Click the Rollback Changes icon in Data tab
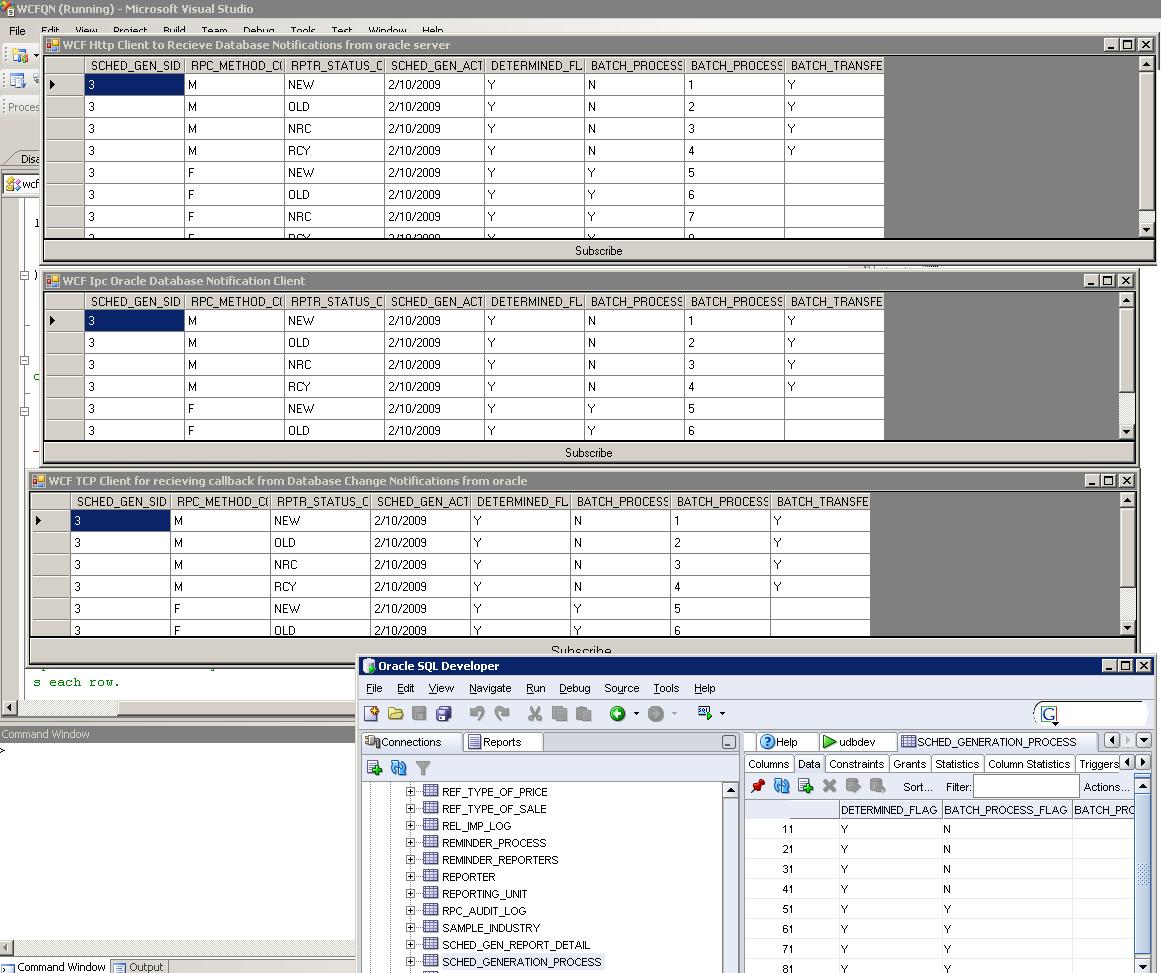The width and height of the screenshot is (1161, 973). [x=877, y=786]
